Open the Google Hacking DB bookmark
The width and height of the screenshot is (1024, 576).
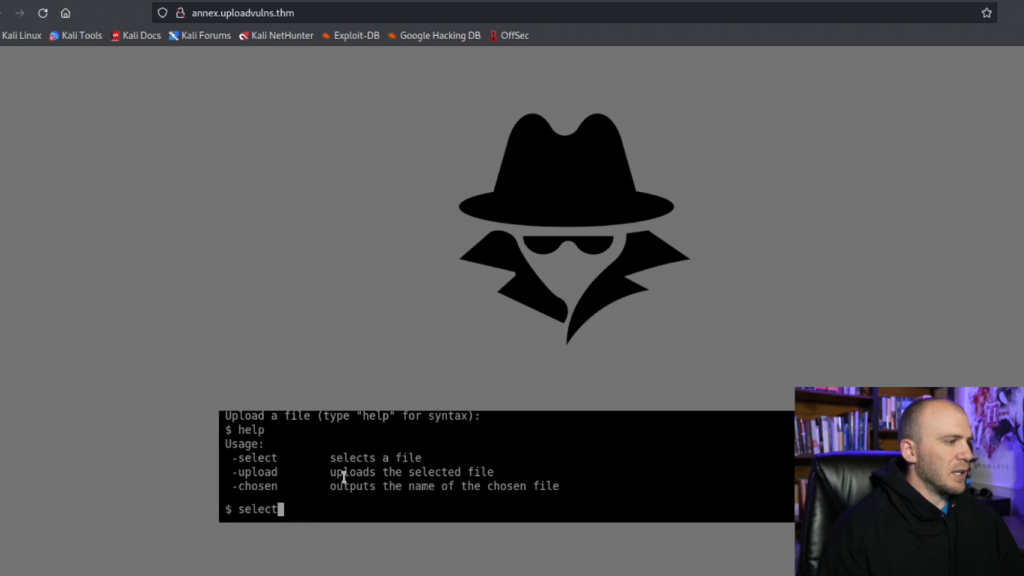tap(434, 35)
